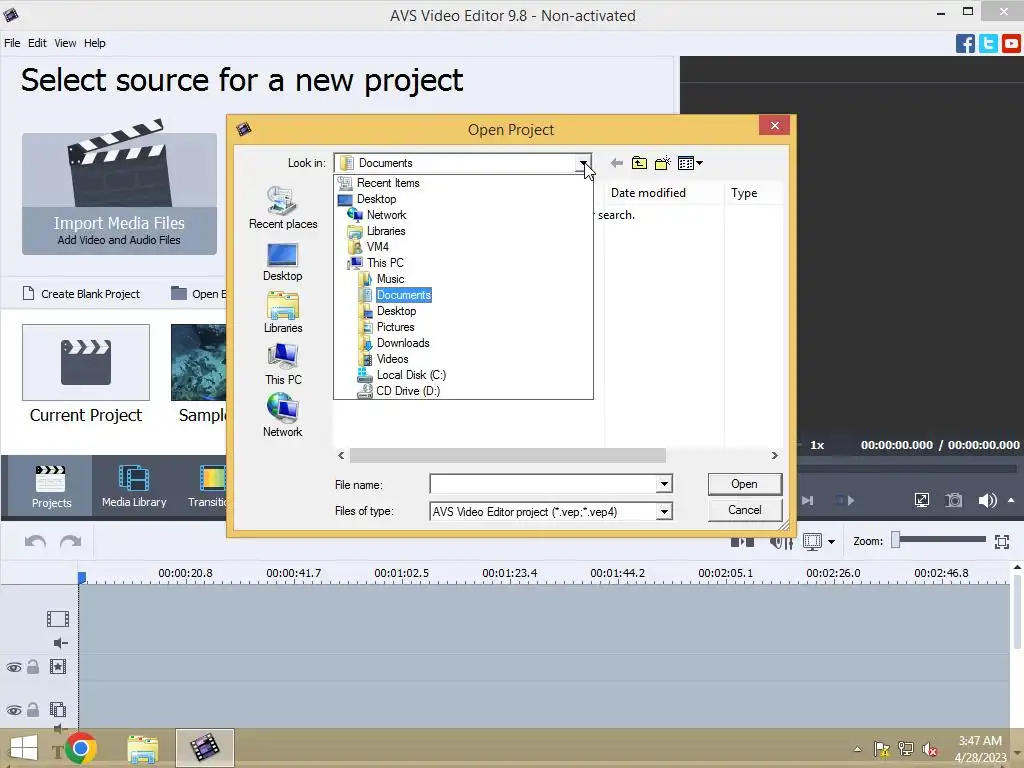The width and height of the screenshot is (1024, 768).
Task: Open the View Menu dropdown in dialog
Action: pyautogui.click(x=690, y=163)
